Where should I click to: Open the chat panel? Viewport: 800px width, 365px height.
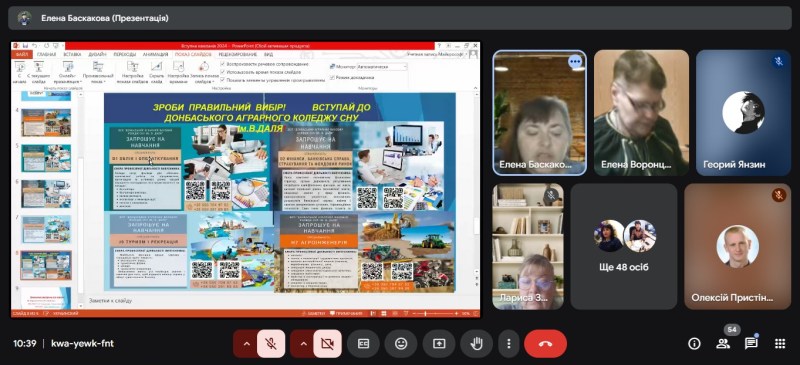click(751, 344)
